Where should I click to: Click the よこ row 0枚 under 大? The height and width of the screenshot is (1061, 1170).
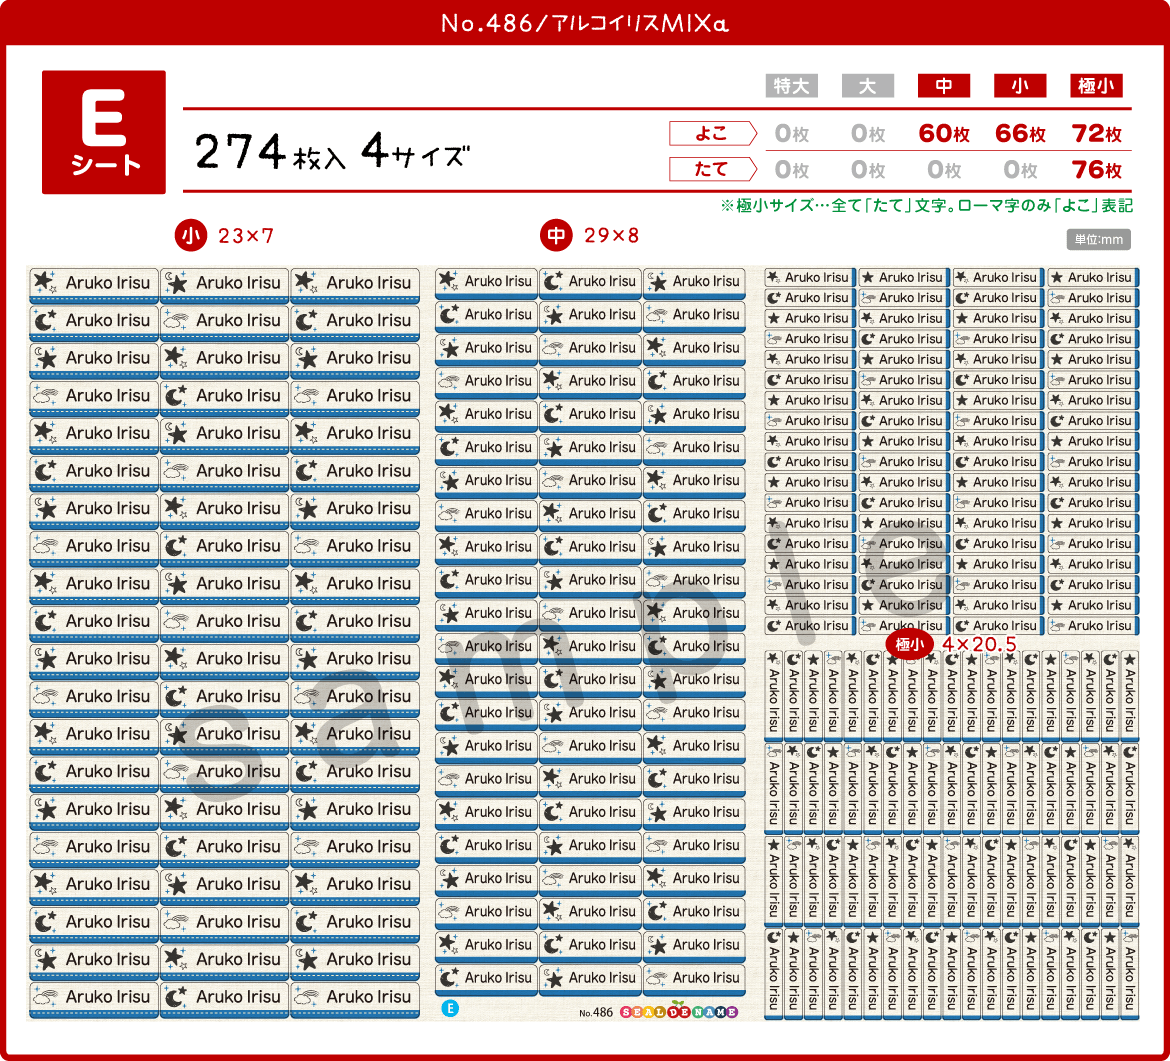tap(868, 134)
